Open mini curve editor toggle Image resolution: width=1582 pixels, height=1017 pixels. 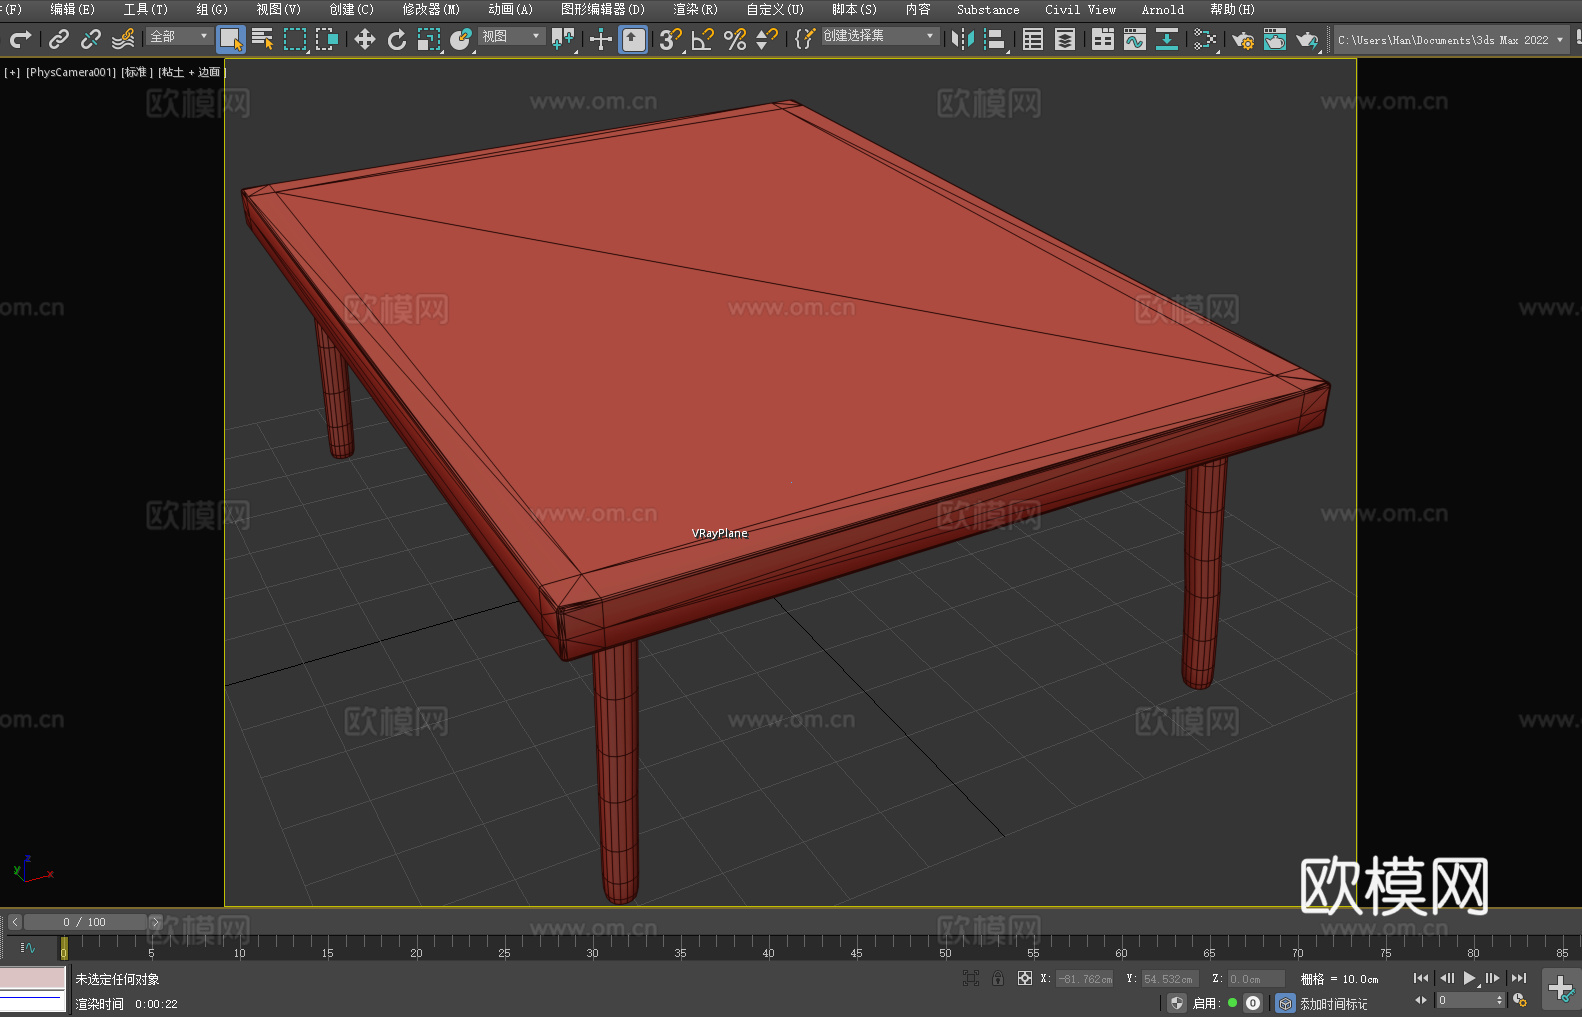28,947
